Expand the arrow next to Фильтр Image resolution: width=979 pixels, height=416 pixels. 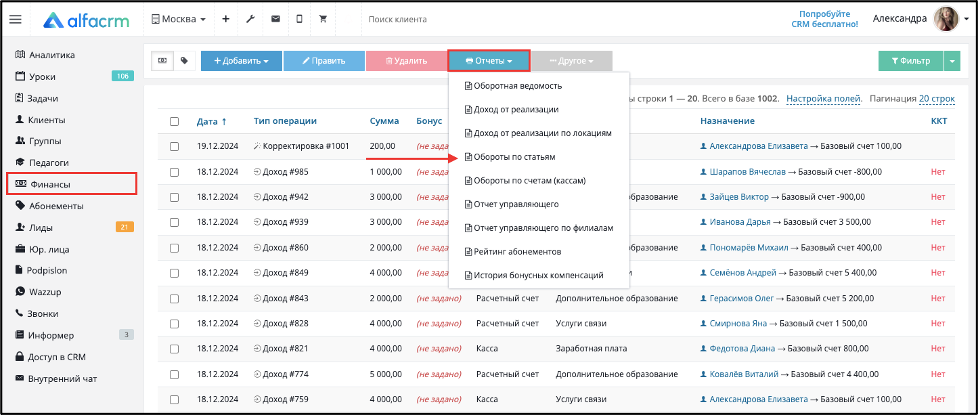pyautogui.click(x=952, y=61)
